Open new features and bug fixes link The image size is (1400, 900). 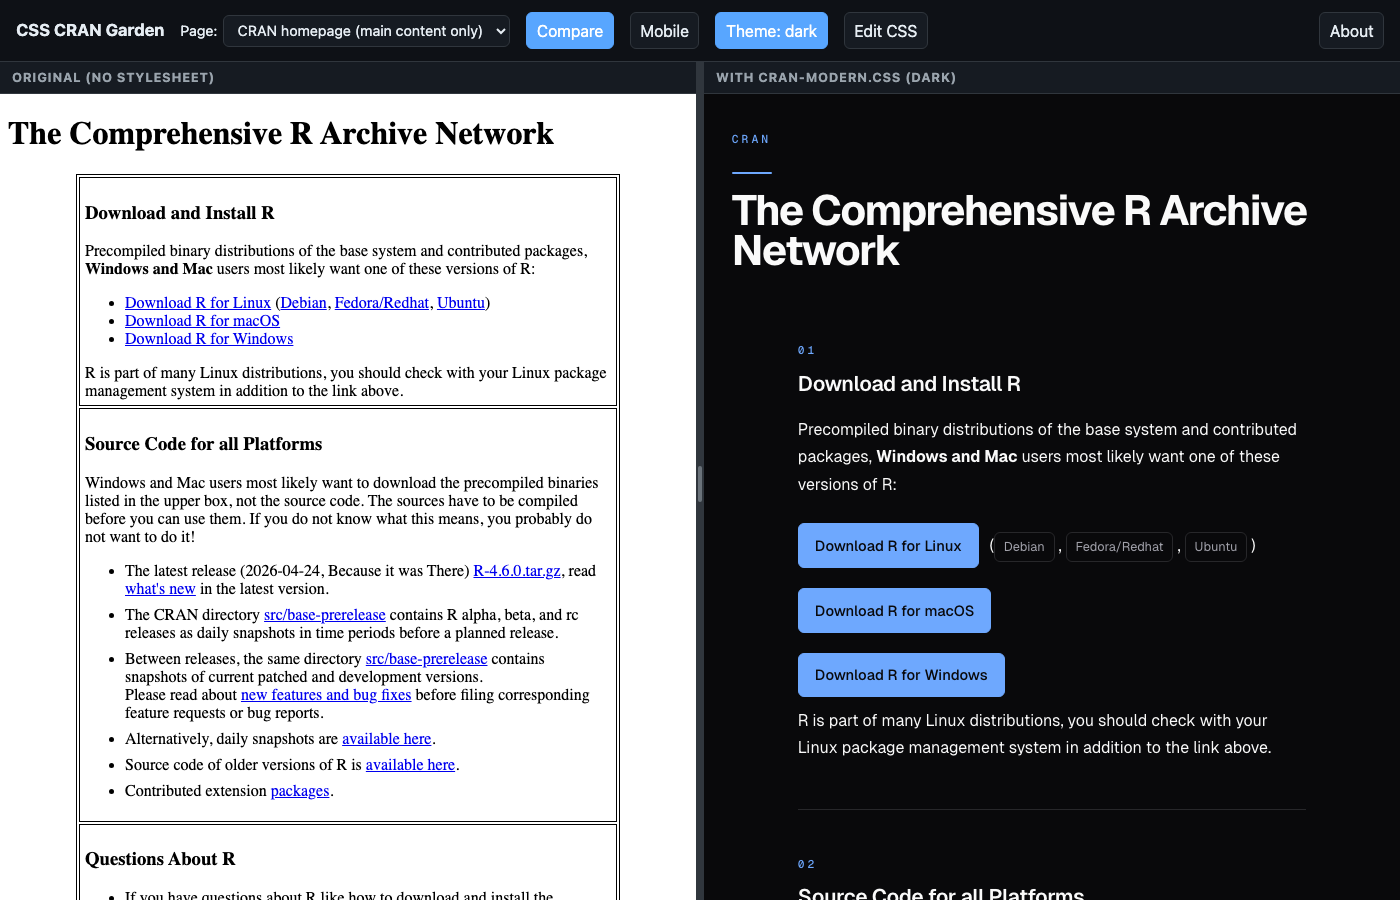[326, 695]
